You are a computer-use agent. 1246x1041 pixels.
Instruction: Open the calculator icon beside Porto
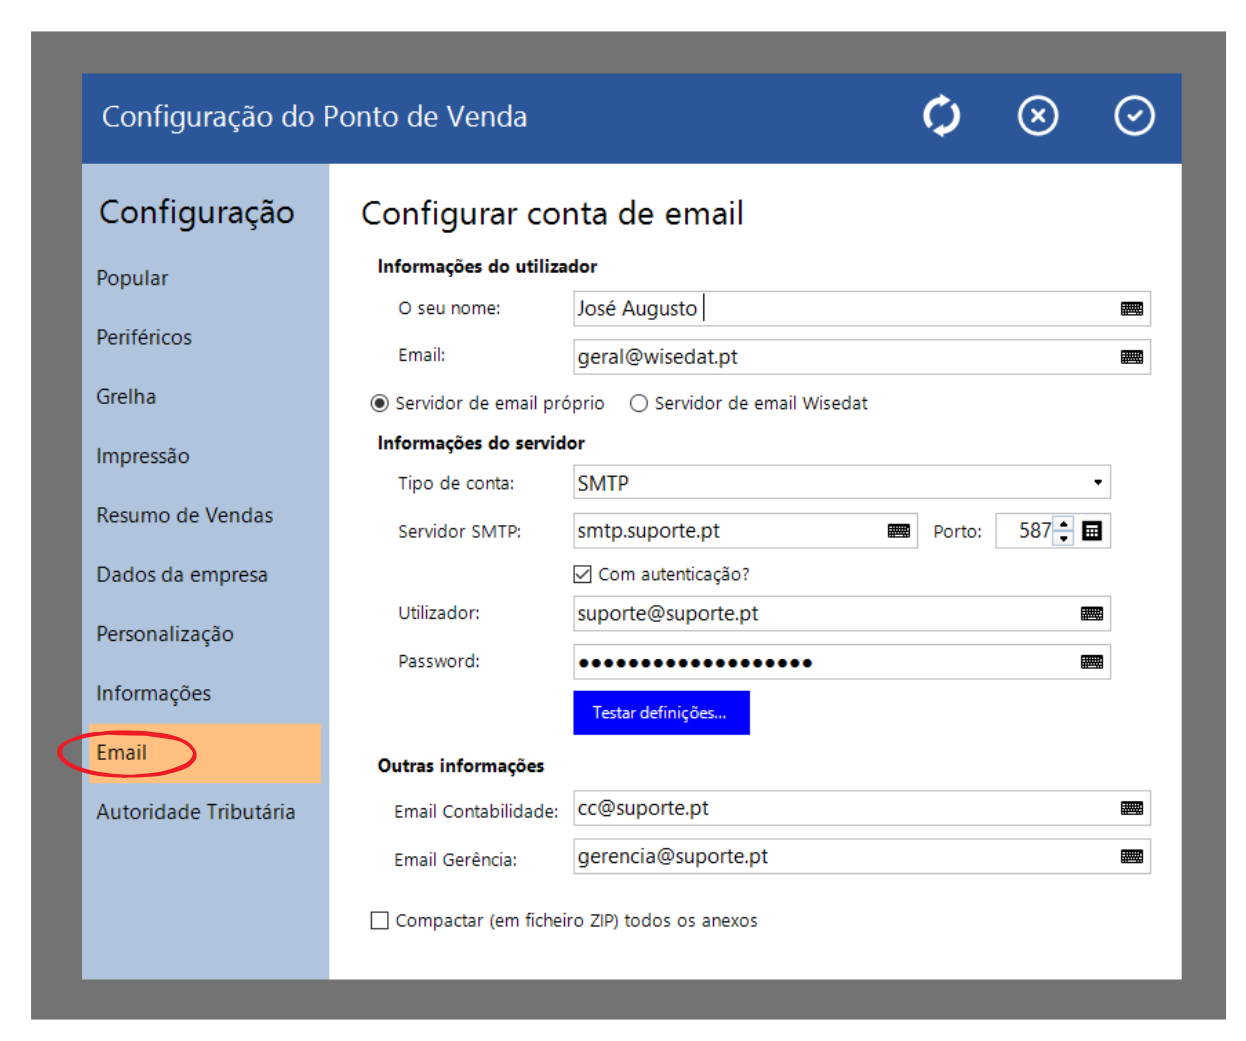[x=1092, y=531]
